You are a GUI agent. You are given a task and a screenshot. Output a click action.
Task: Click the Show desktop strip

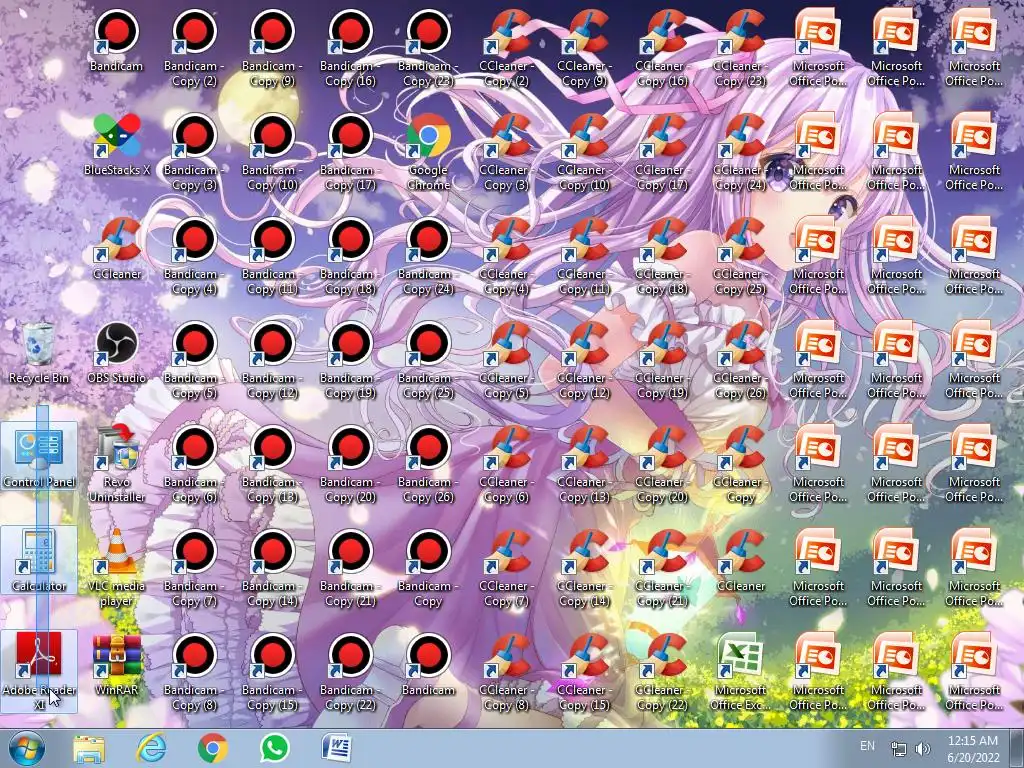pos(1017,748)
